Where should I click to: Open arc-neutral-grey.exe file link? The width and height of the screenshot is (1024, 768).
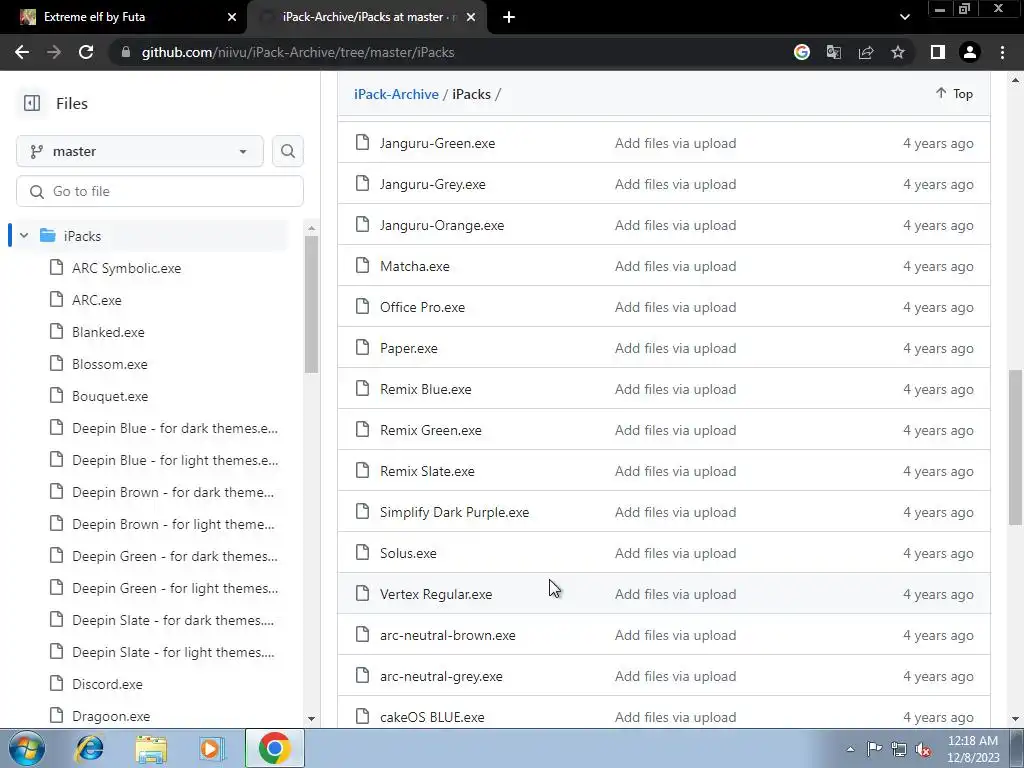click(441, 677)
